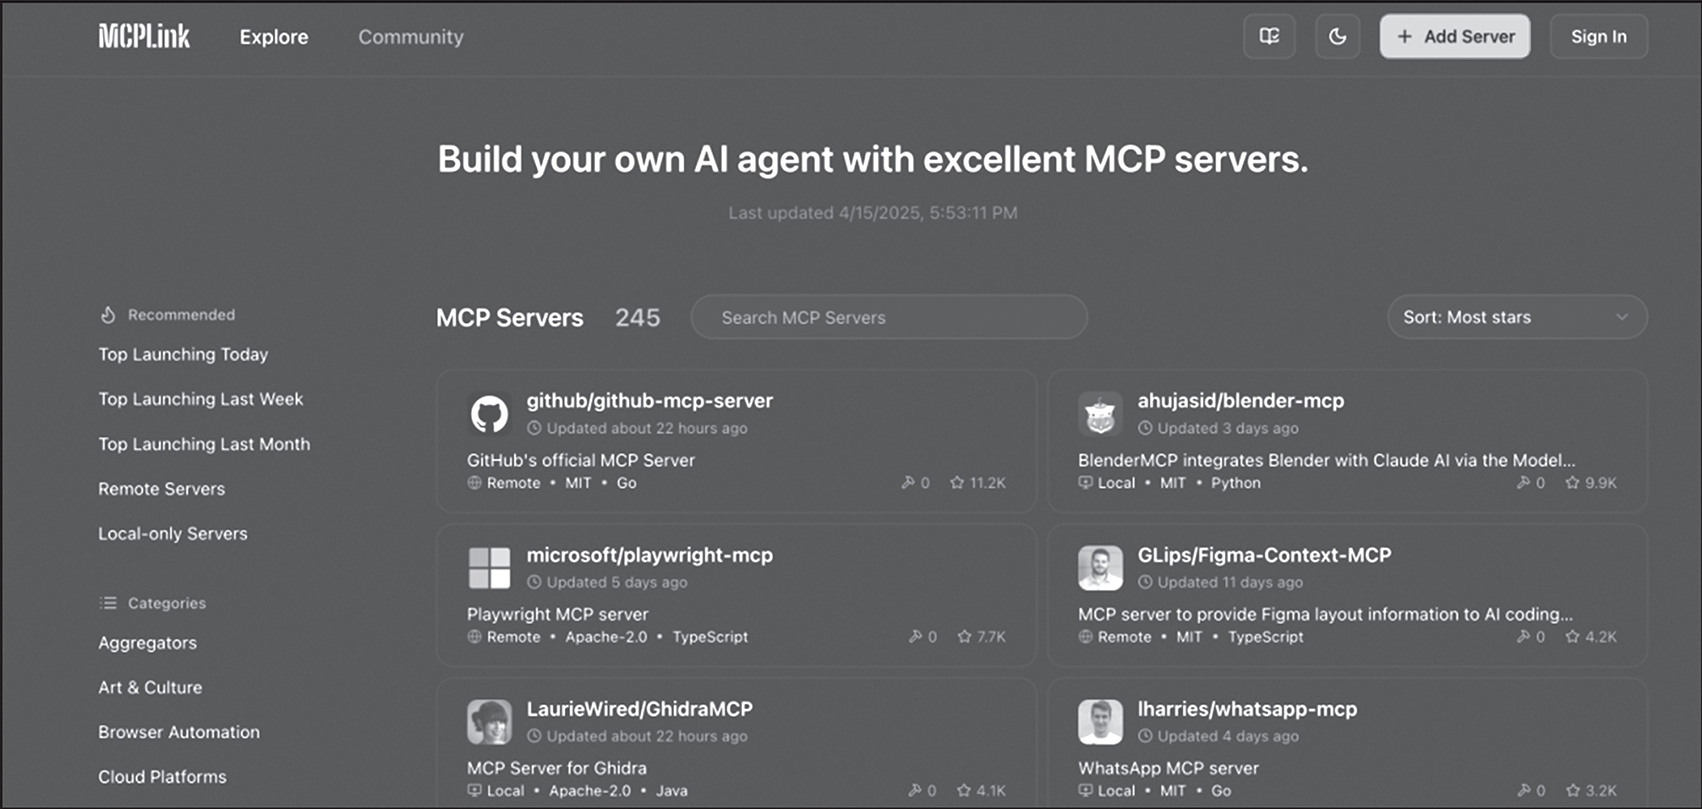Open the Community tab
The height and width of the screenshot is (809, 1702).
(410, 37)
